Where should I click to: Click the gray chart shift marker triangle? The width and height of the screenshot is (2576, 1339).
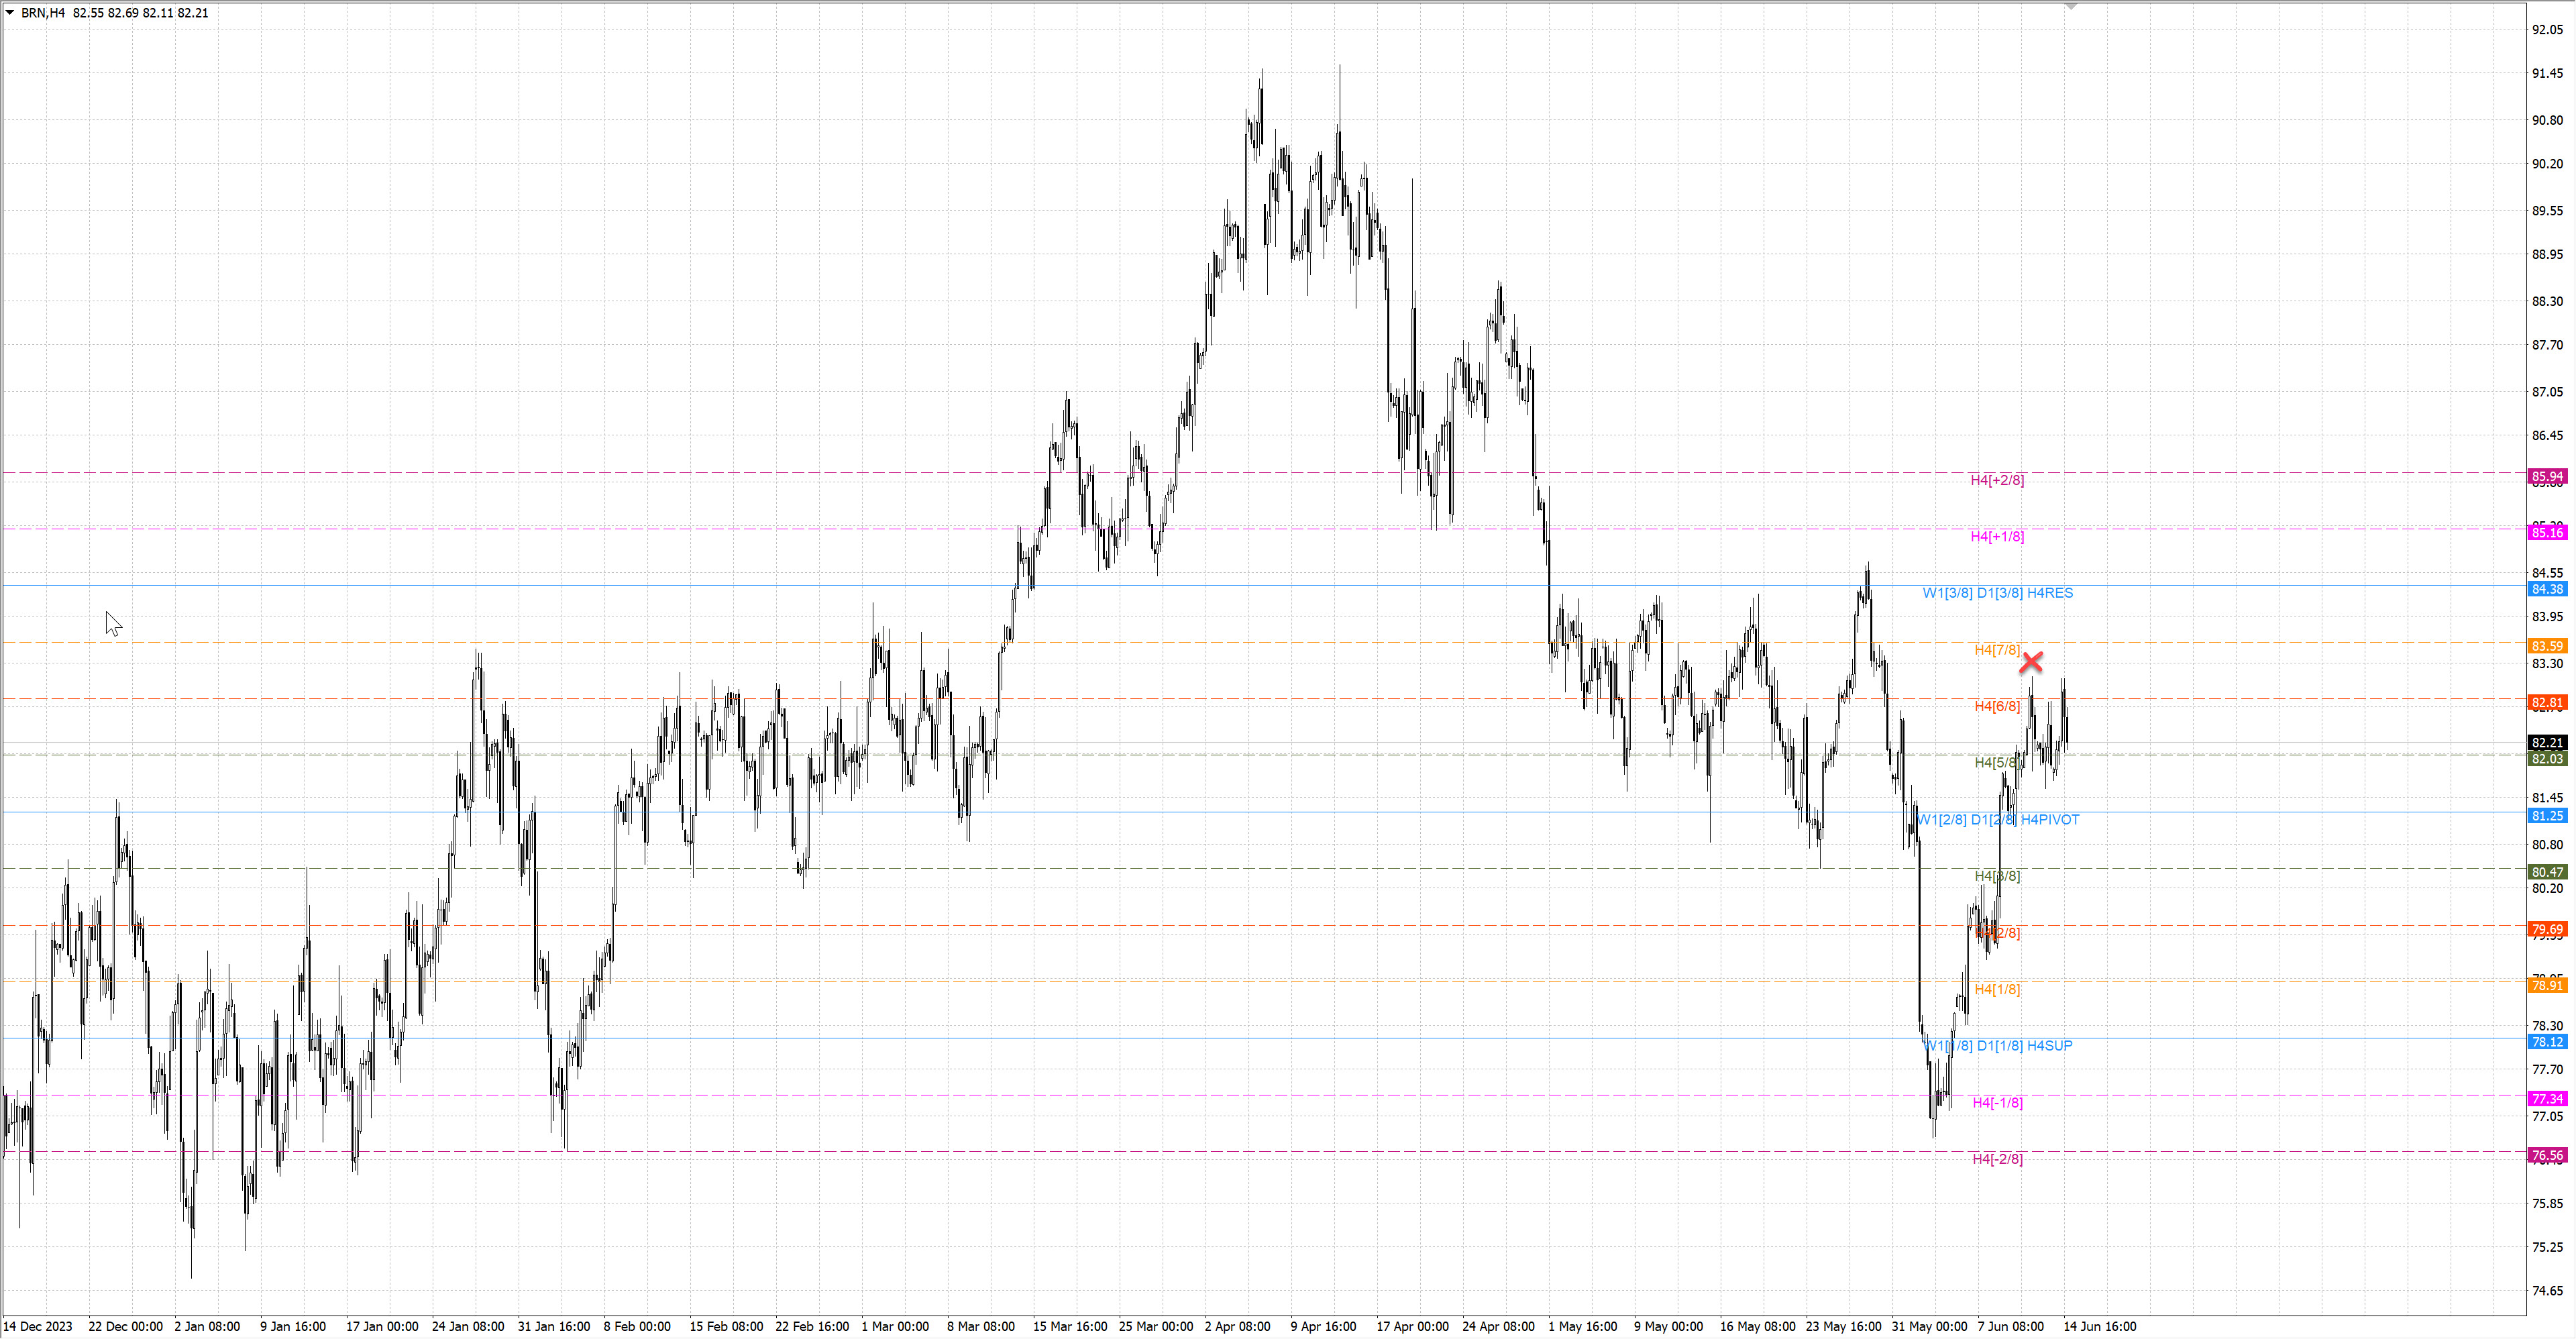(2071, 6)
